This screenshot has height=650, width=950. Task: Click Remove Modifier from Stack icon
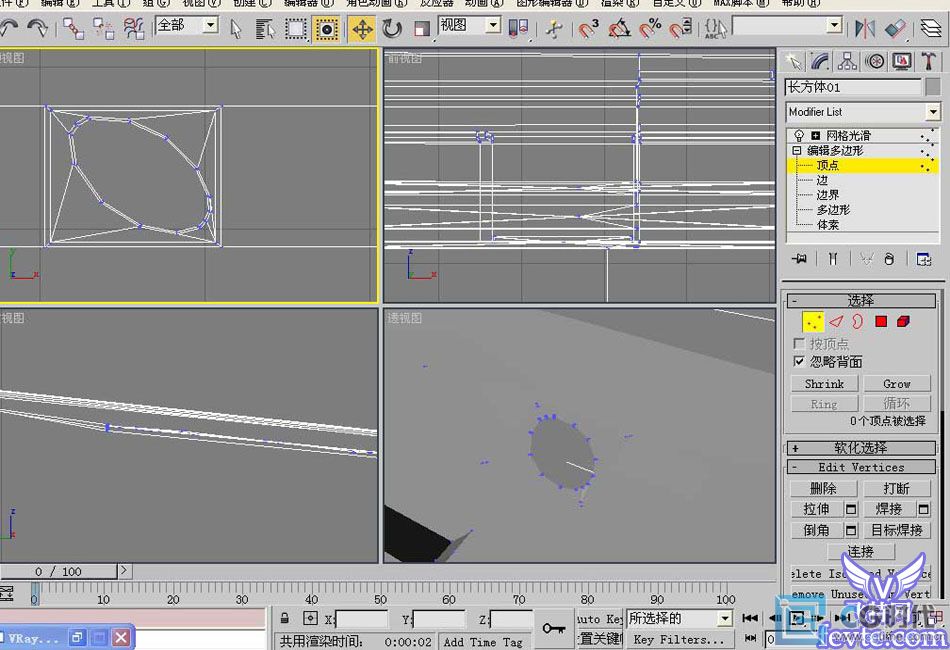click(x=889, y=259)
